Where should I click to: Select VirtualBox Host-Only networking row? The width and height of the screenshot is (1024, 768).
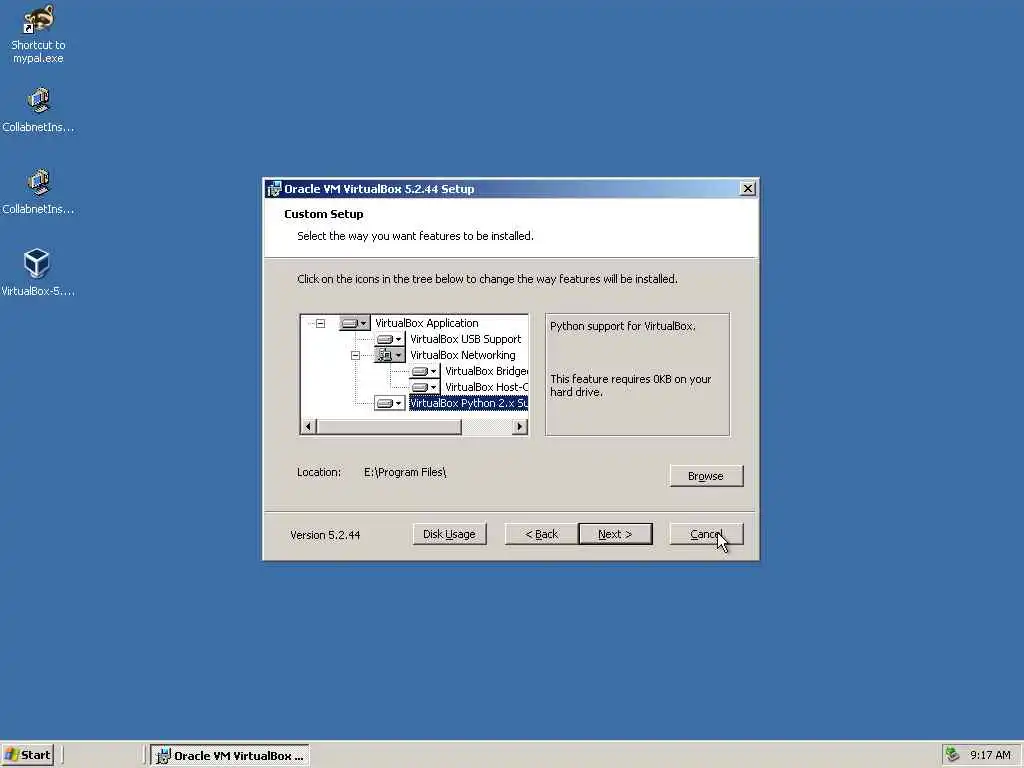pyautogui.click(x=486, y=387)
